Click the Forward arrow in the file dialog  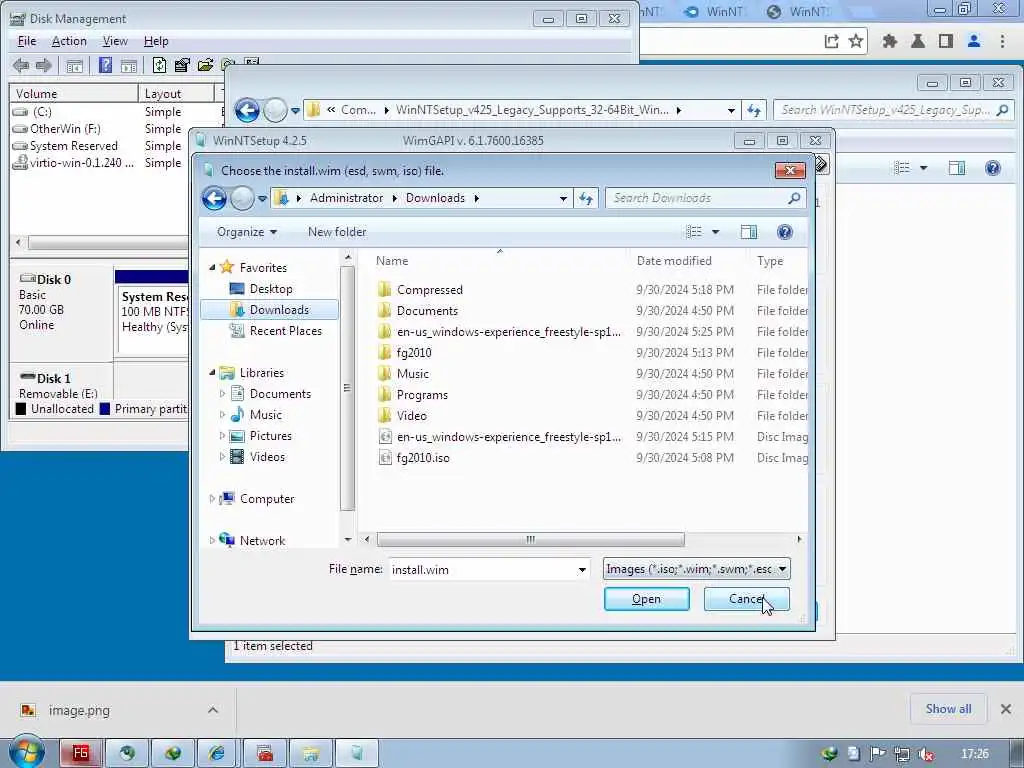(242, 199)
